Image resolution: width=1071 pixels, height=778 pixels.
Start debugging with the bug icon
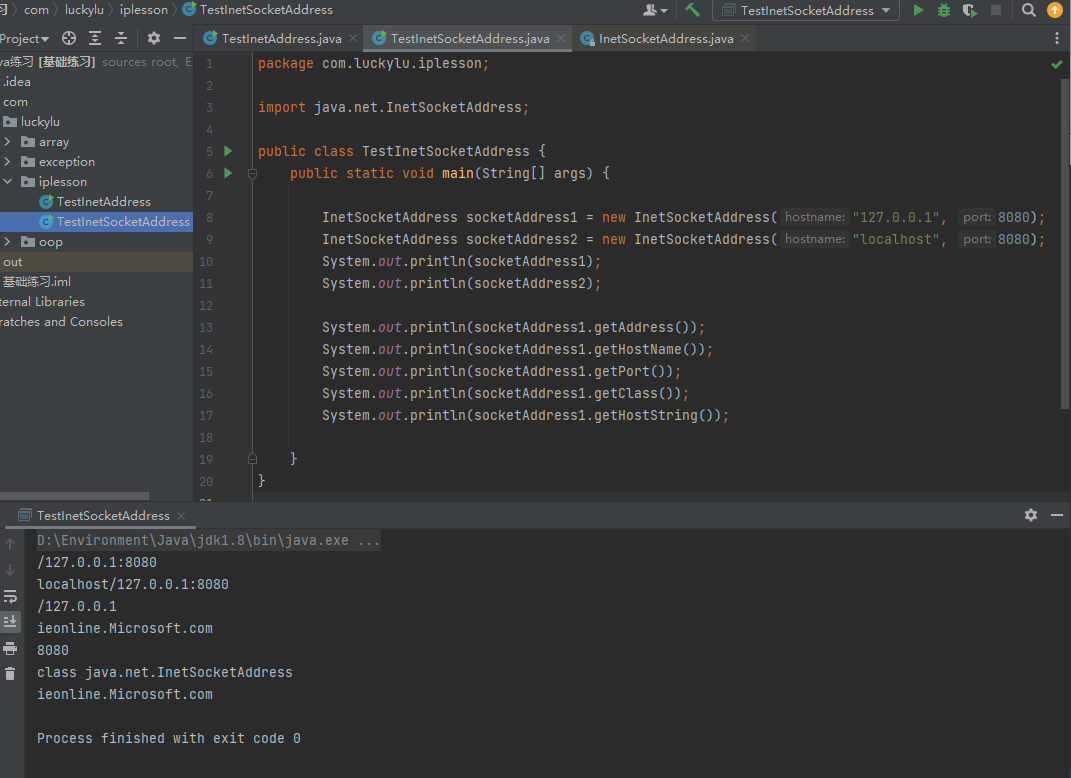pyautogui.click(x=944, y=10)
